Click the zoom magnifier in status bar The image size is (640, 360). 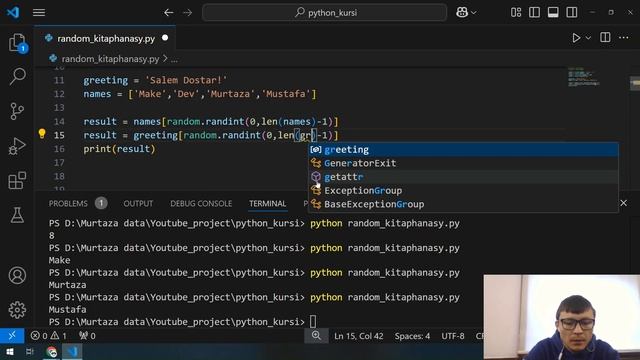pos(316,336)
